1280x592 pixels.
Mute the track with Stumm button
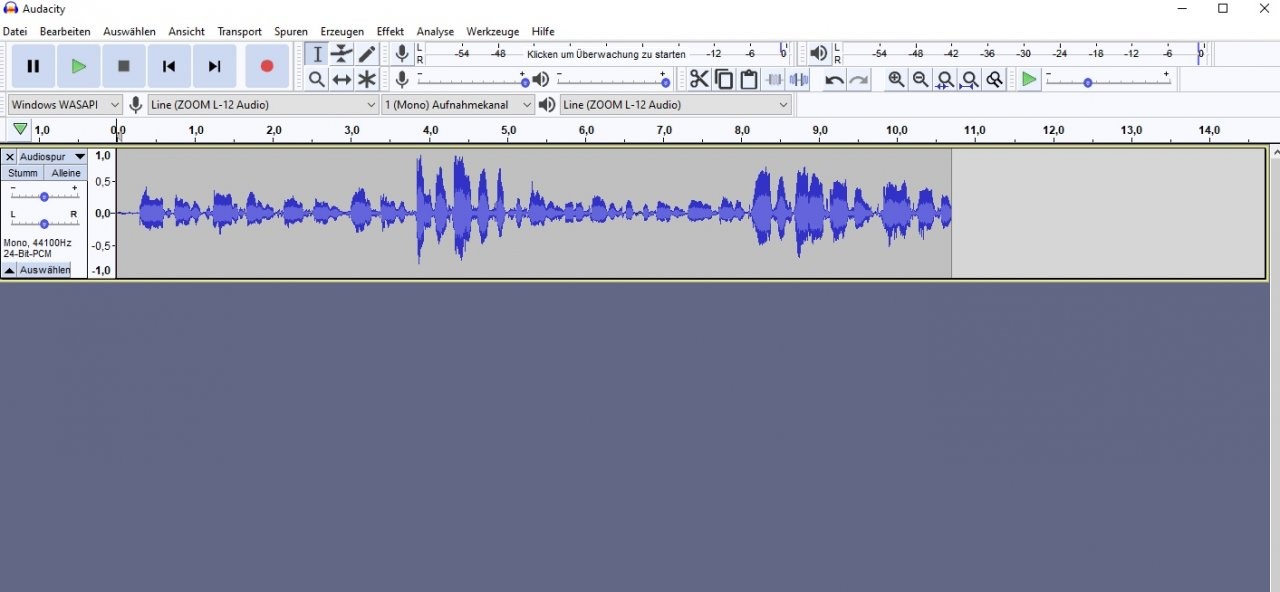pos(22,173)
